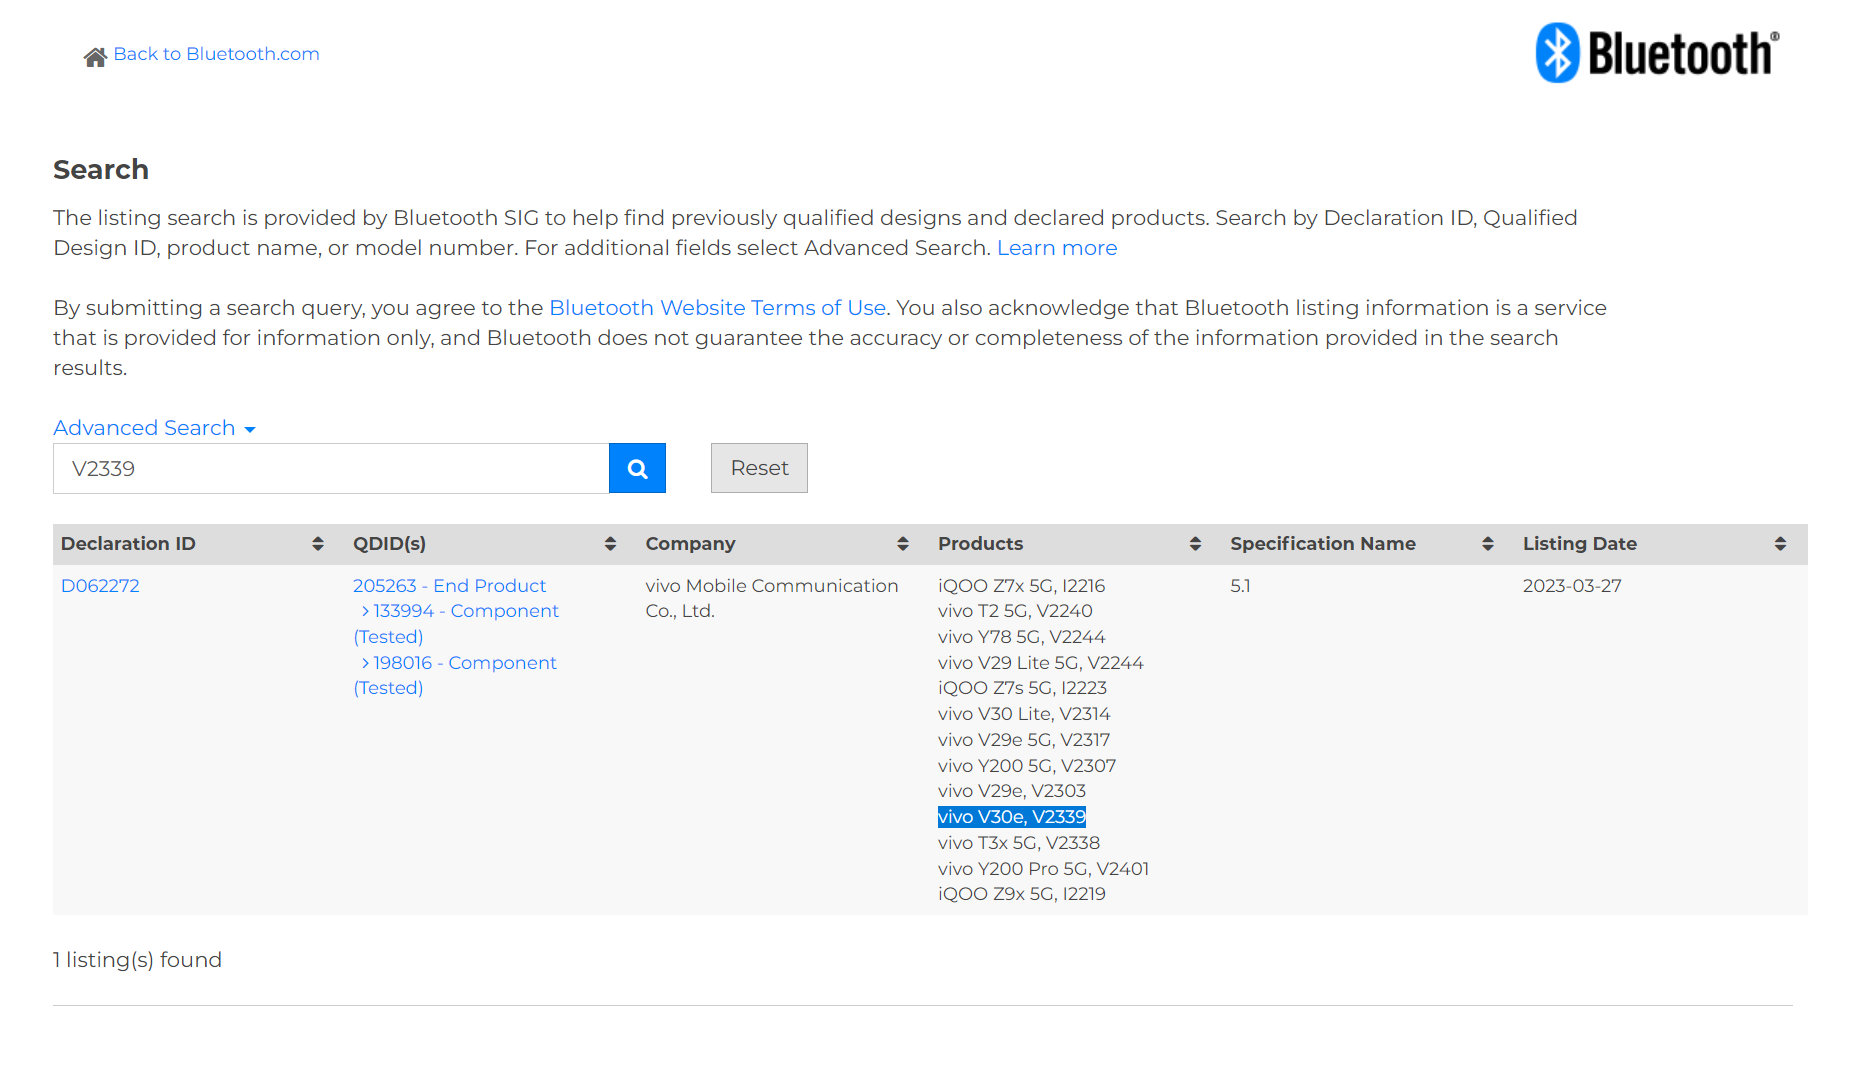Select the vivo V29e, V2303 product
The image size is (1863, 1080).
(1012, 791)
